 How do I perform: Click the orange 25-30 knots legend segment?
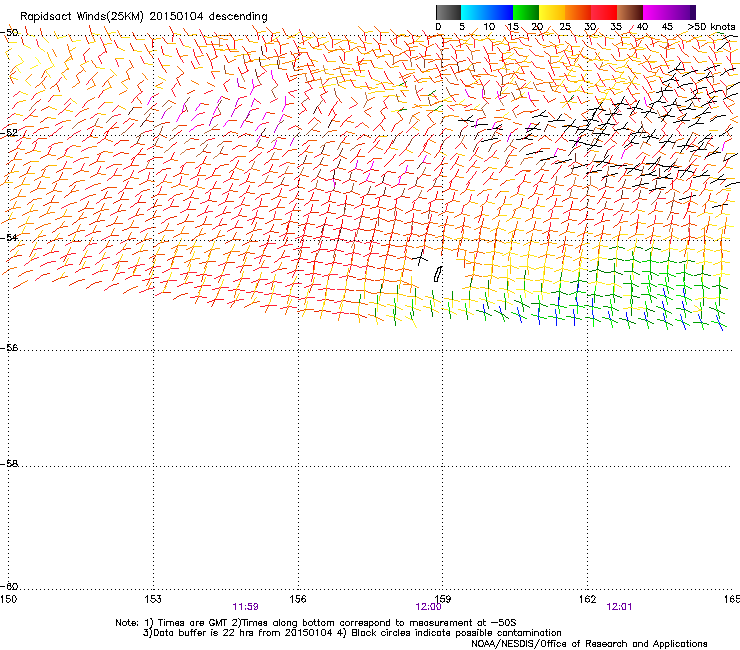pos(578,12)
